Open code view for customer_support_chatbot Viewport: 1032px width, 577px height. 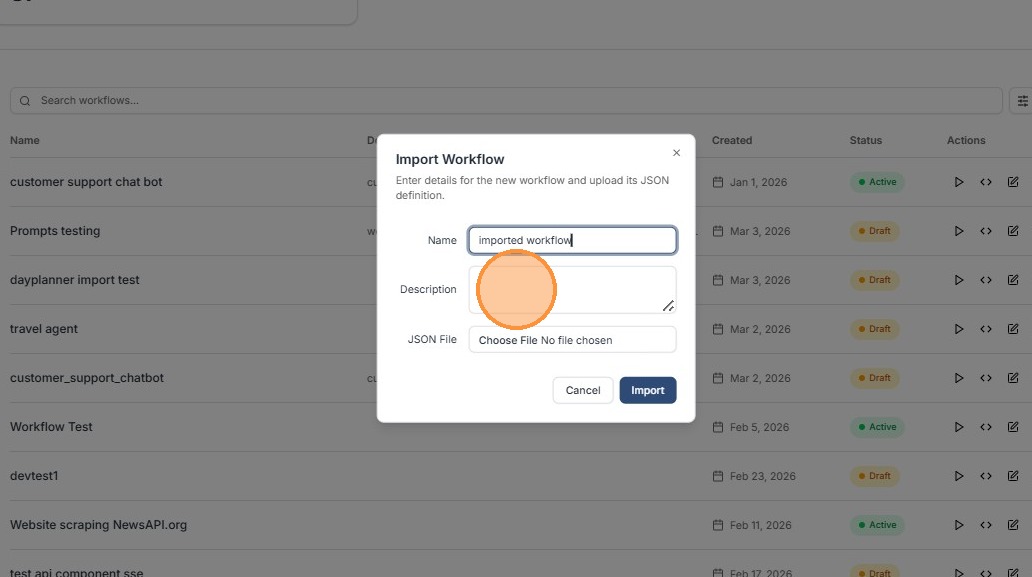pos(986,378)
